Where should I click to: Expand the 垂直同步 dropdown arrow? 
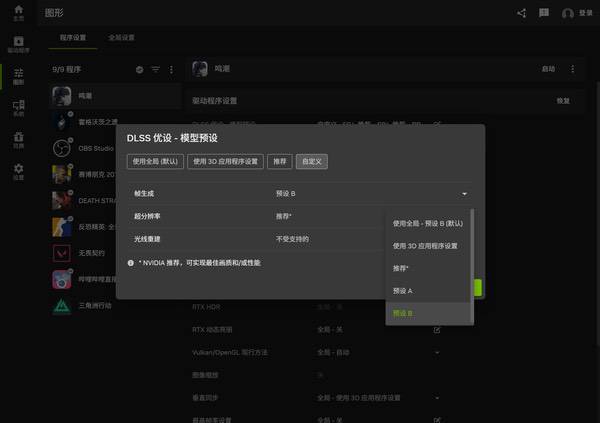tap(437, 398)
